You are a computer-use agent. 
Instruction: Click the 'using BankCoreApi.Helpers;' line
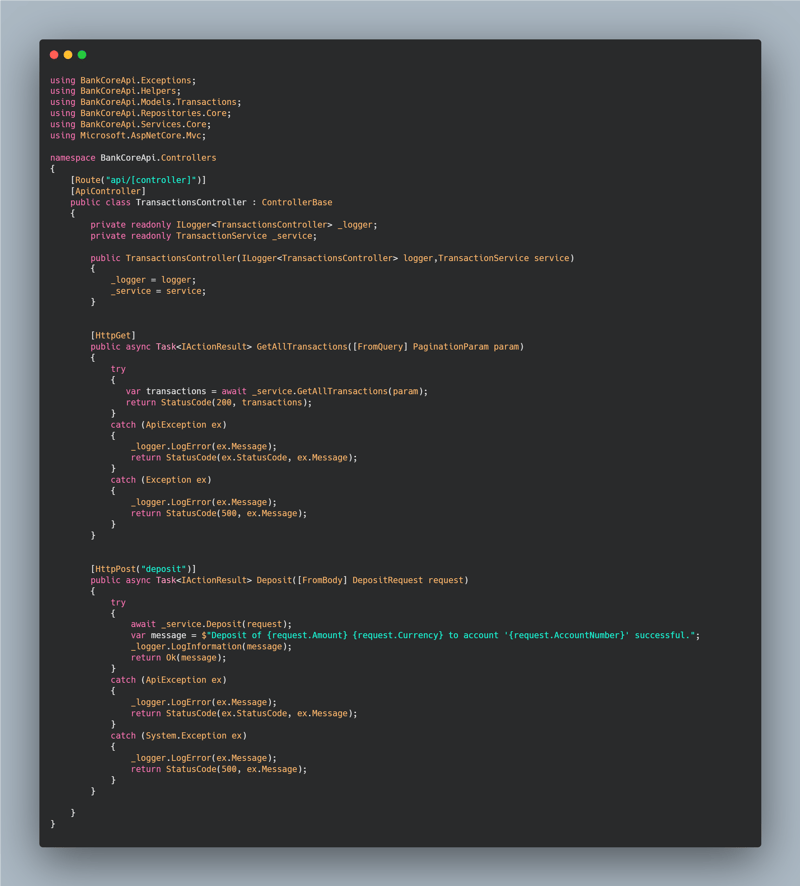click(x=115, y=91)
